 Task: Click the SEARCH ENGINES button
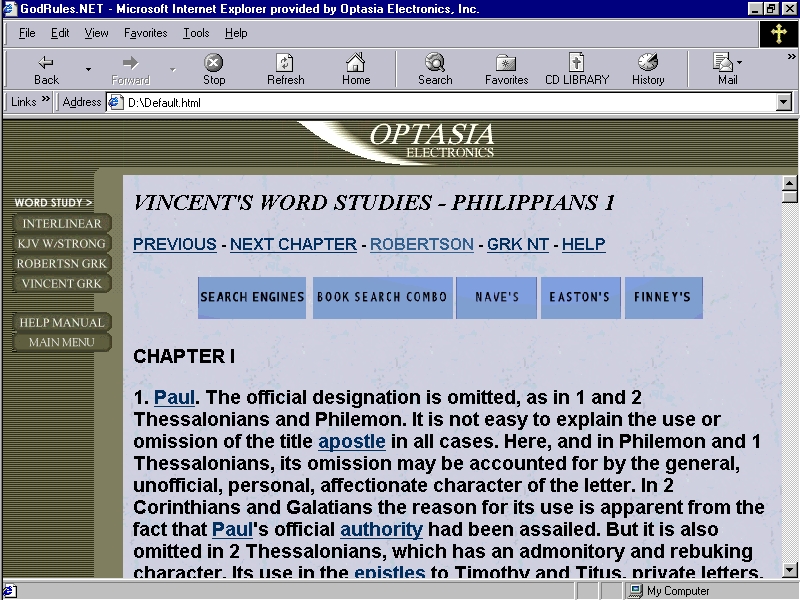(252, 298)
